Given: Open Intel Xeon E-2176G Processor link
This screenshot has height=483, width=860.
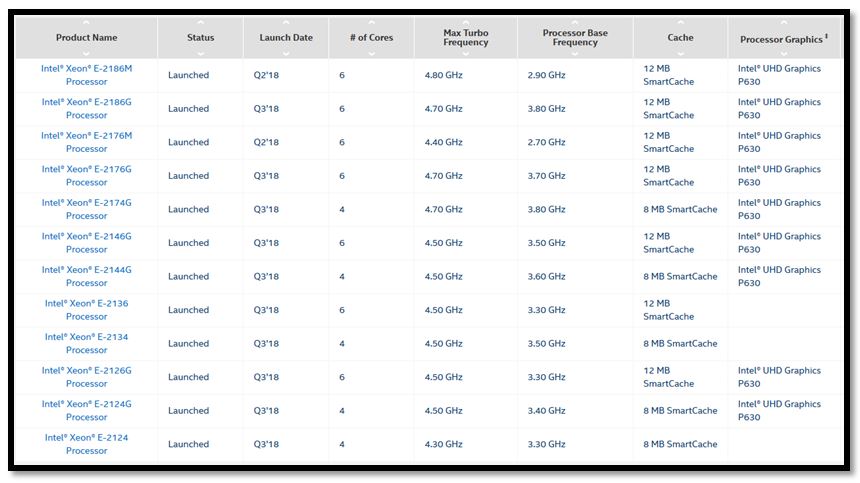Looking at the screenshot, I should (x=86, y=176).
